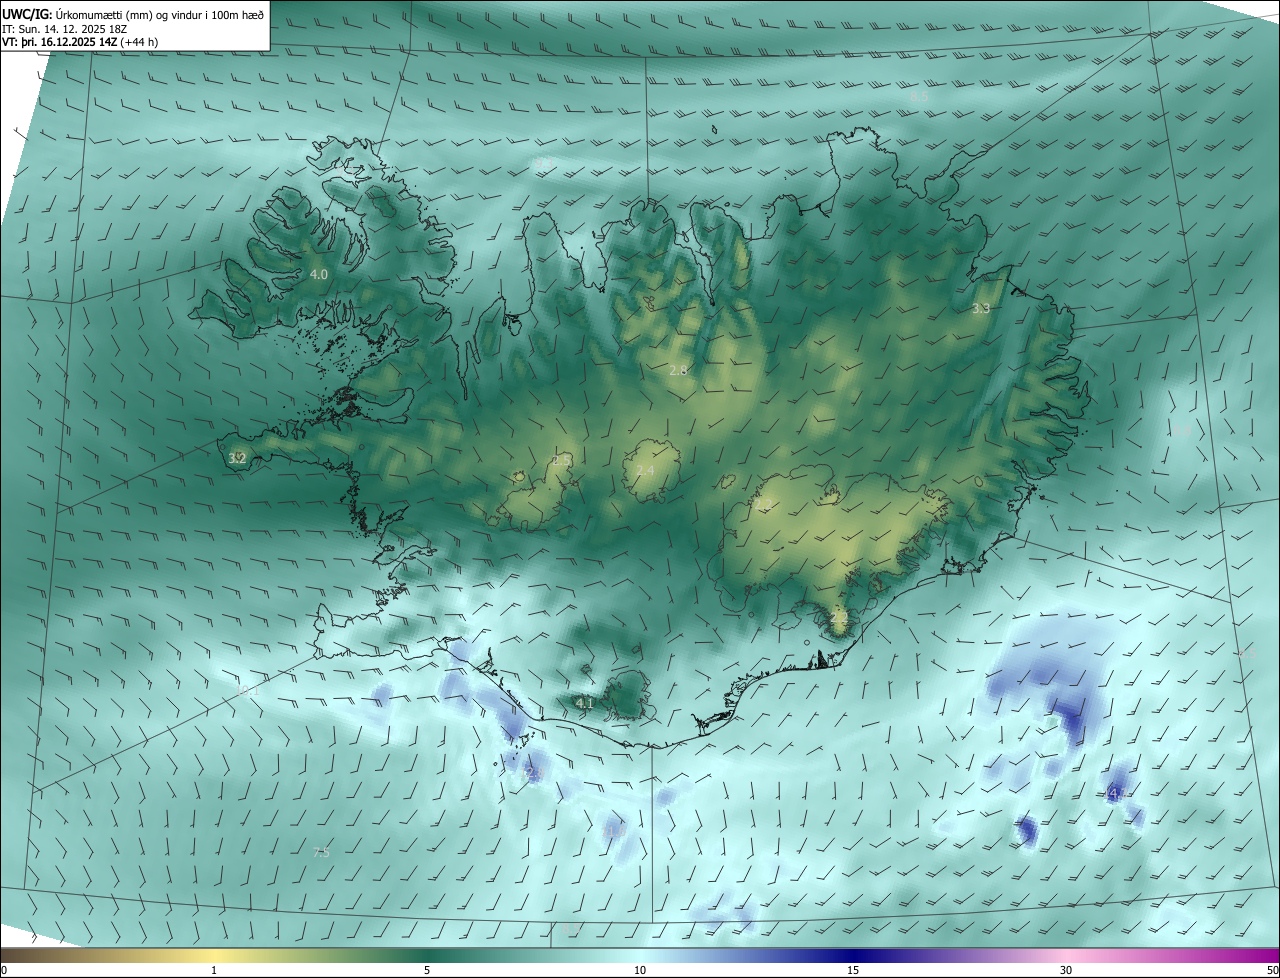Click the 3.3 value in East Iceland
This screenshot has height=978, width=1280.
pyautogui.click(x=981, y=309)
